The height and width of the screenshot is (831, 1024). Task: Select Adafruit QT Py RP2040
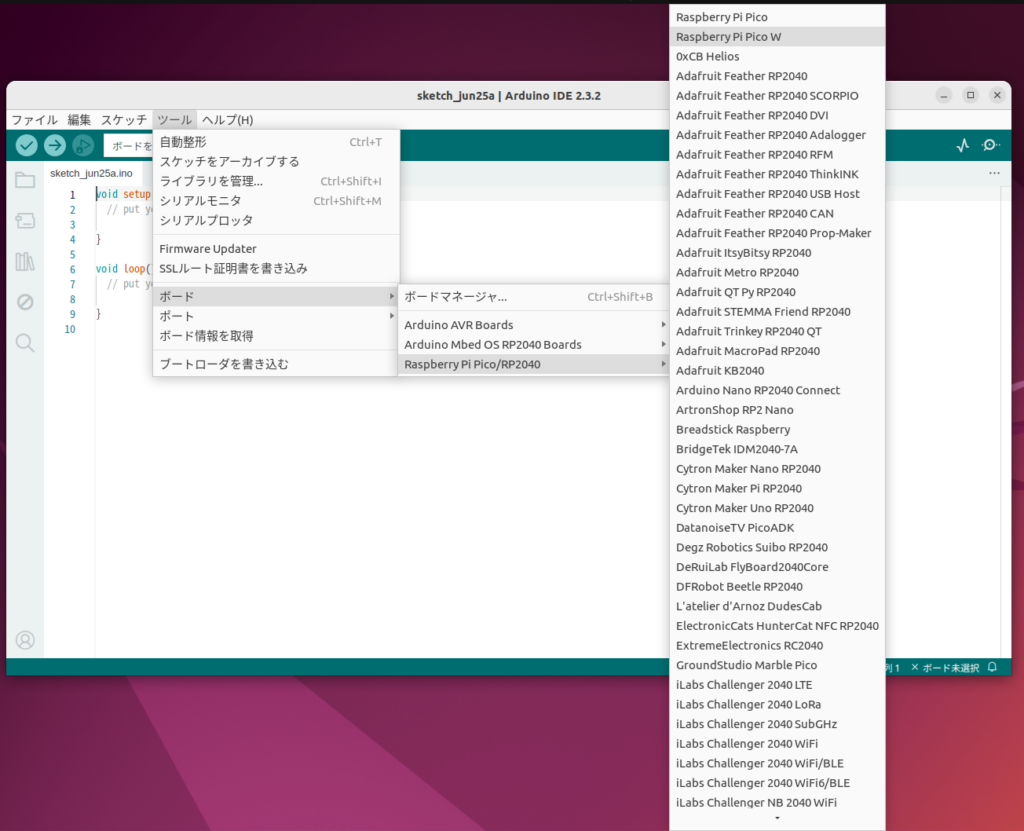pos(777,292)
